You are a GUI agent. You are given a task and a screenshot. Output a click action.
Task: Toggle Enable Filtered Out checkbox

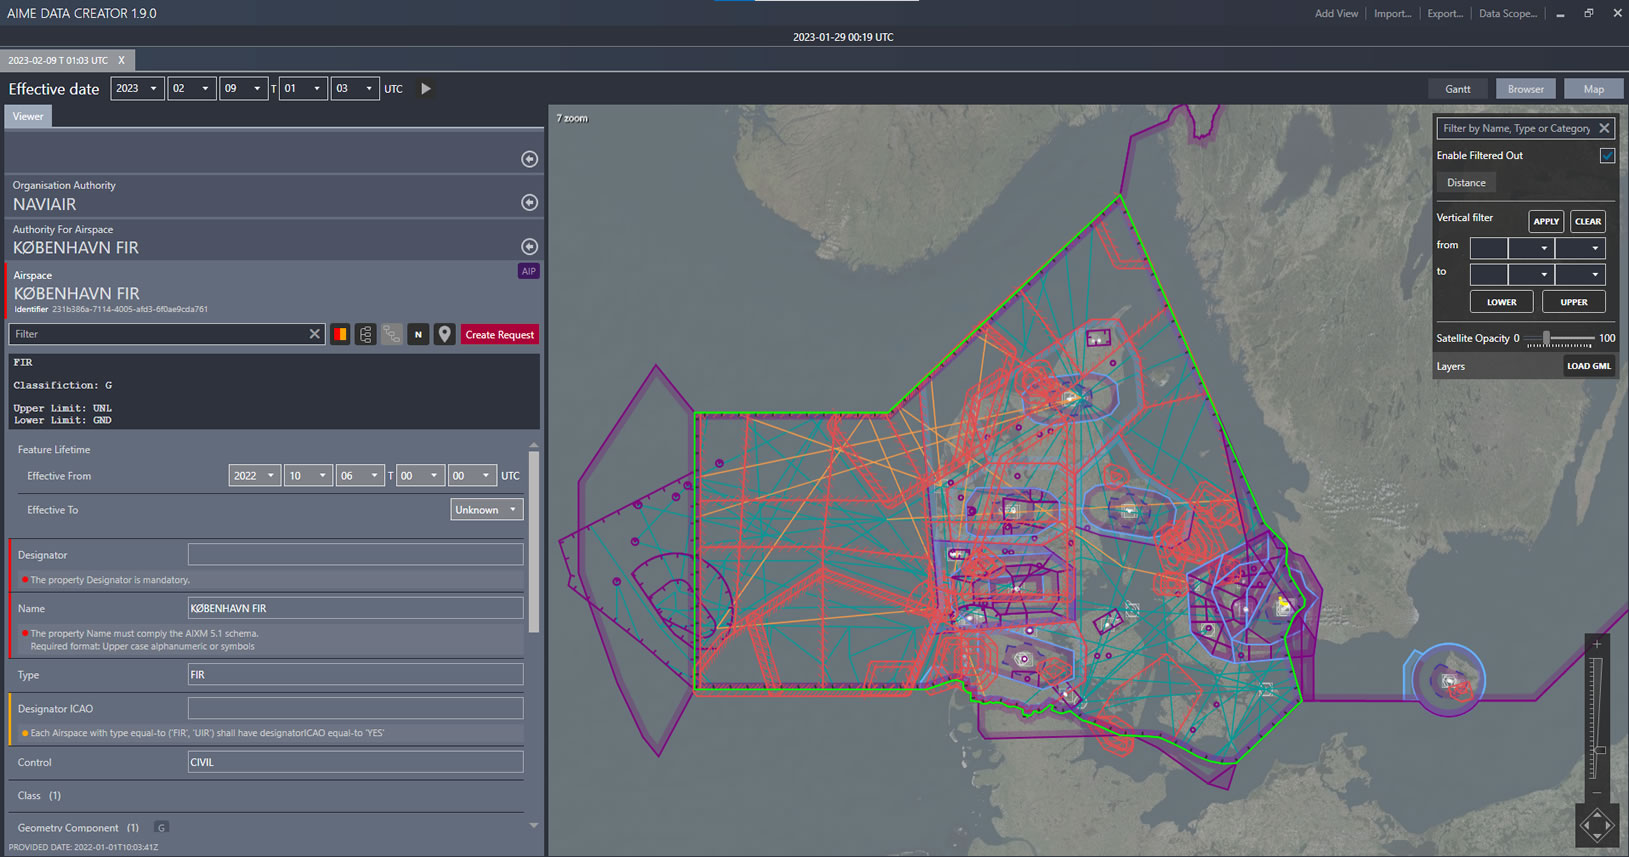coord(1606,156)
